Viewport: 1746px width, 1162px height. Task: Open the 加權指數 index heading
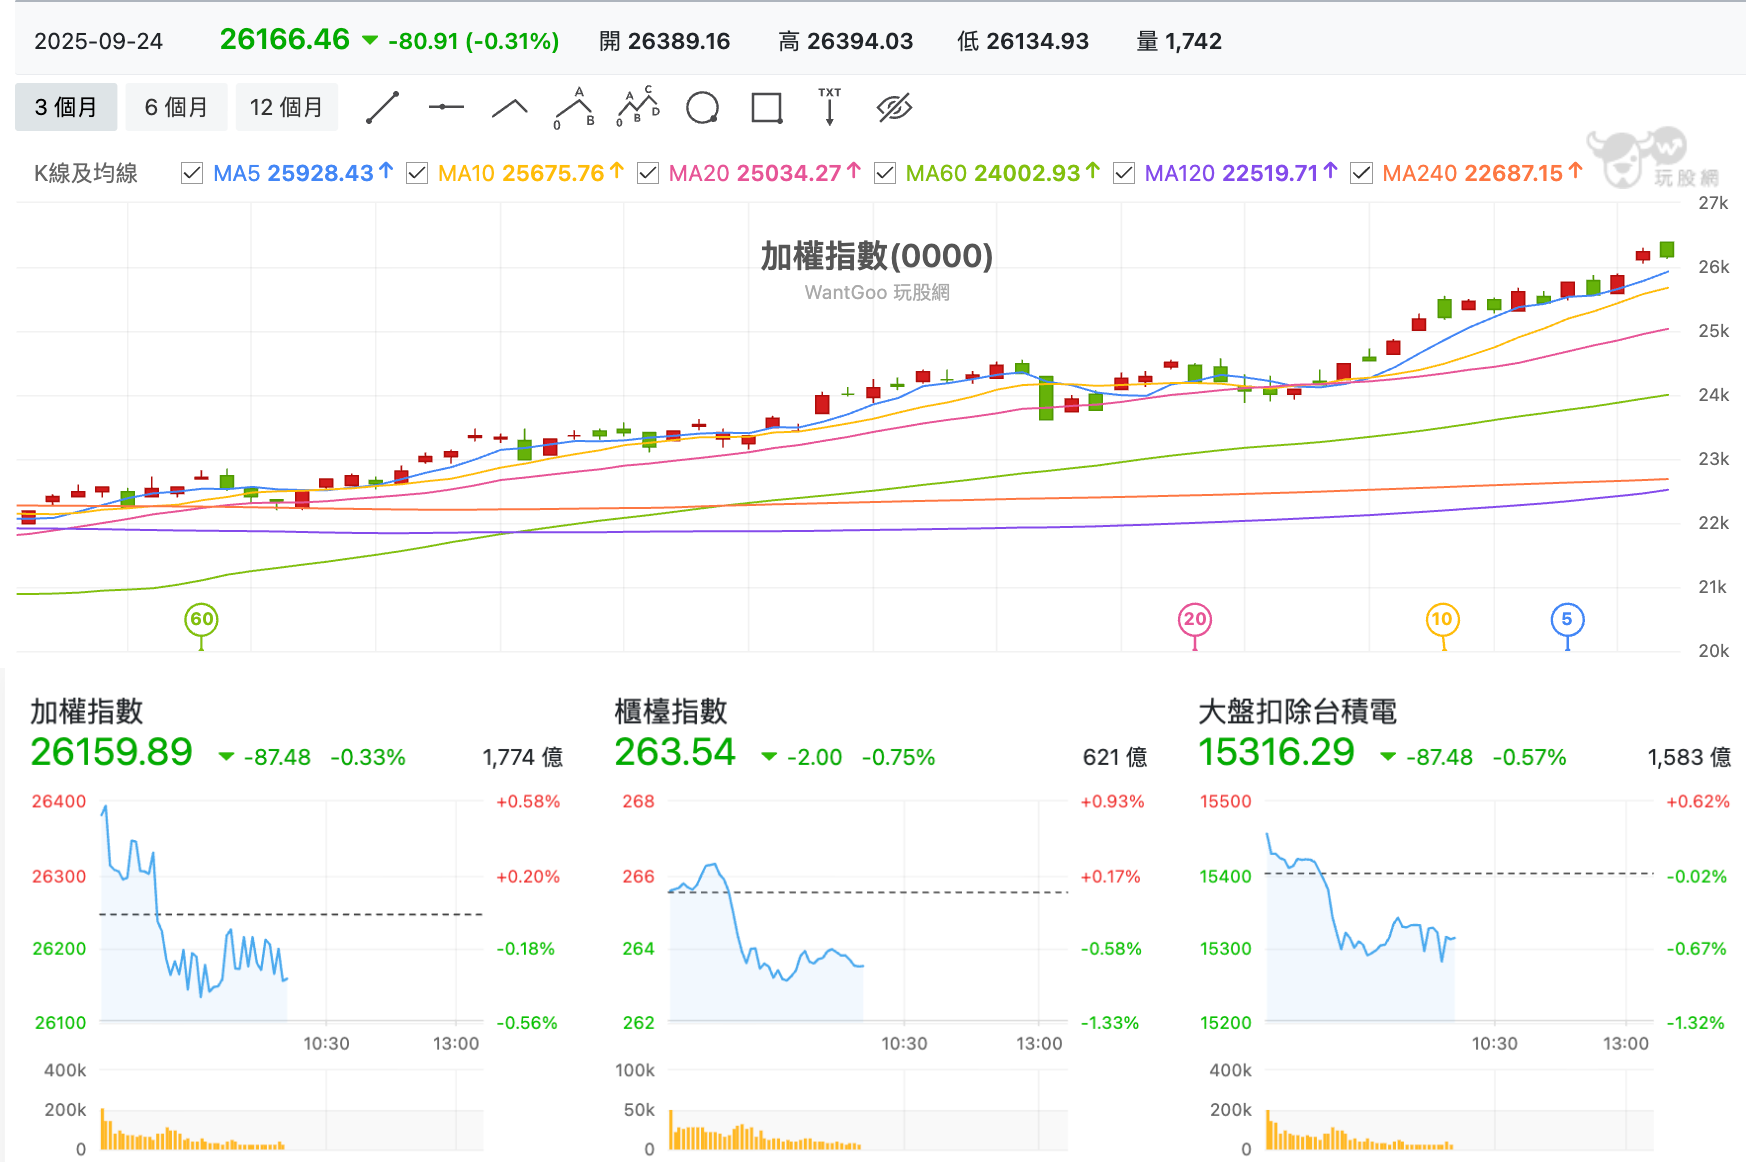point(87,712)
